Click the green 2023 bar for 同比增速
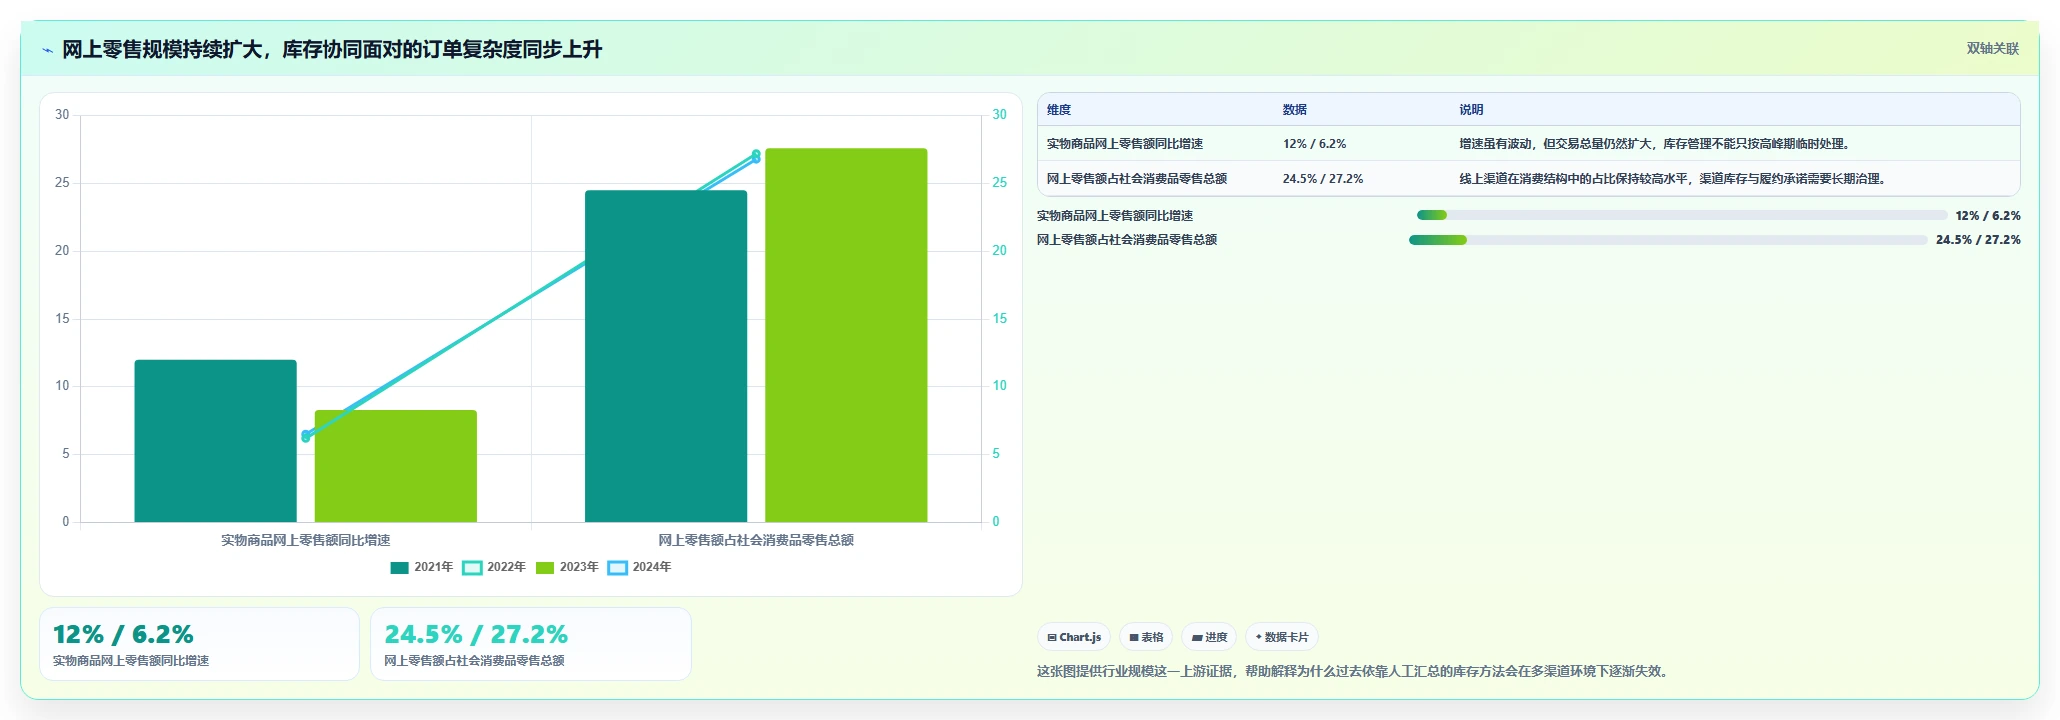 [x=396, y=466]
